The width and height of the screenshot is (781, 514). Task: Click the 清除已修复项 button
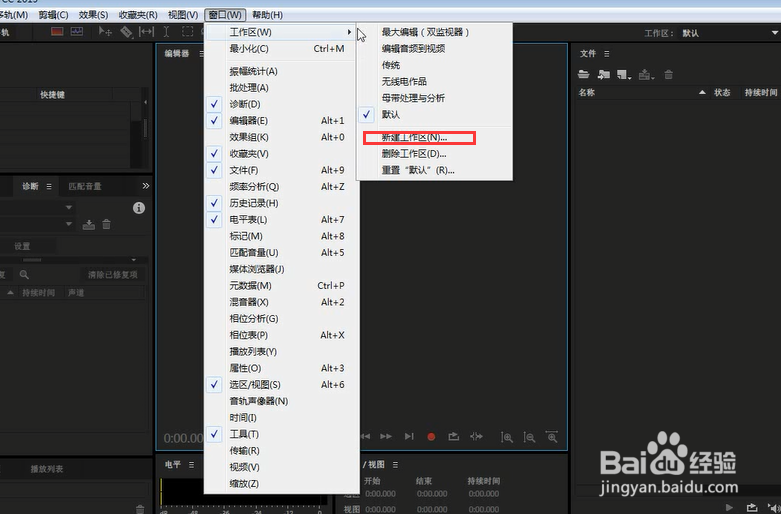pyautogui.click(x=113, y=274)
